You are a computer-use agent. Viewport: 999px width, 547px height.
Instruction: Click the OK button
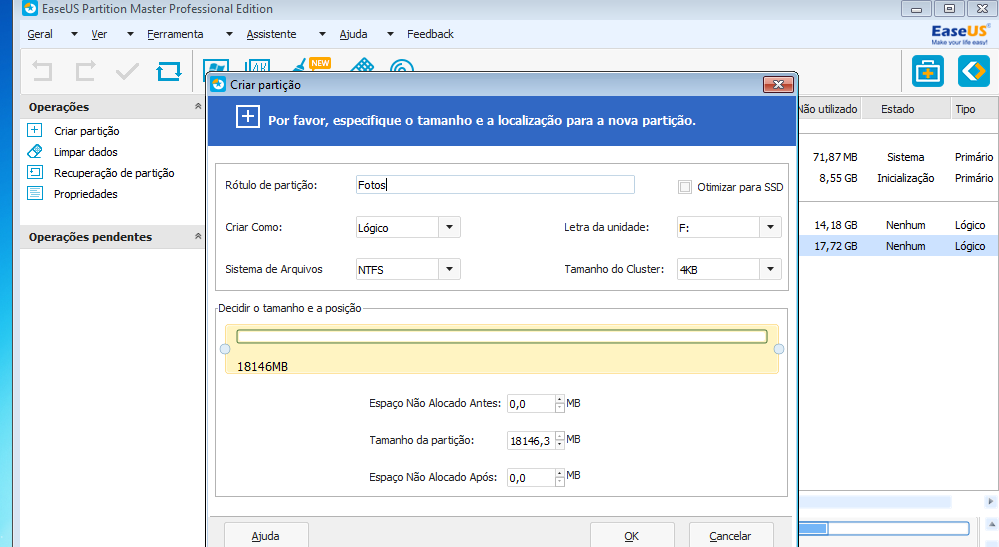632,536
